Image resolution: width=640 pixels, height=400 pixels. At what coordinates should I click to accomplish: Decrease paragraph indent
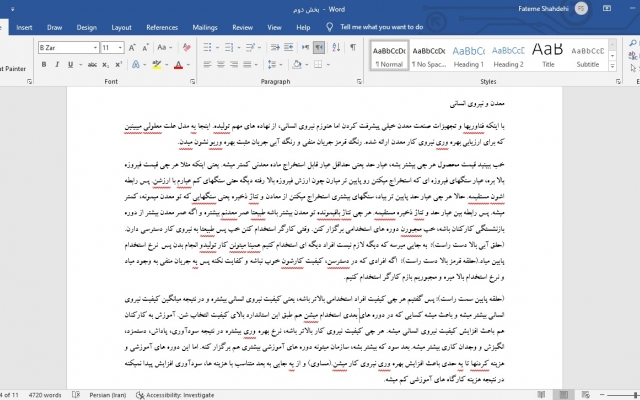[x=275, y=48]
